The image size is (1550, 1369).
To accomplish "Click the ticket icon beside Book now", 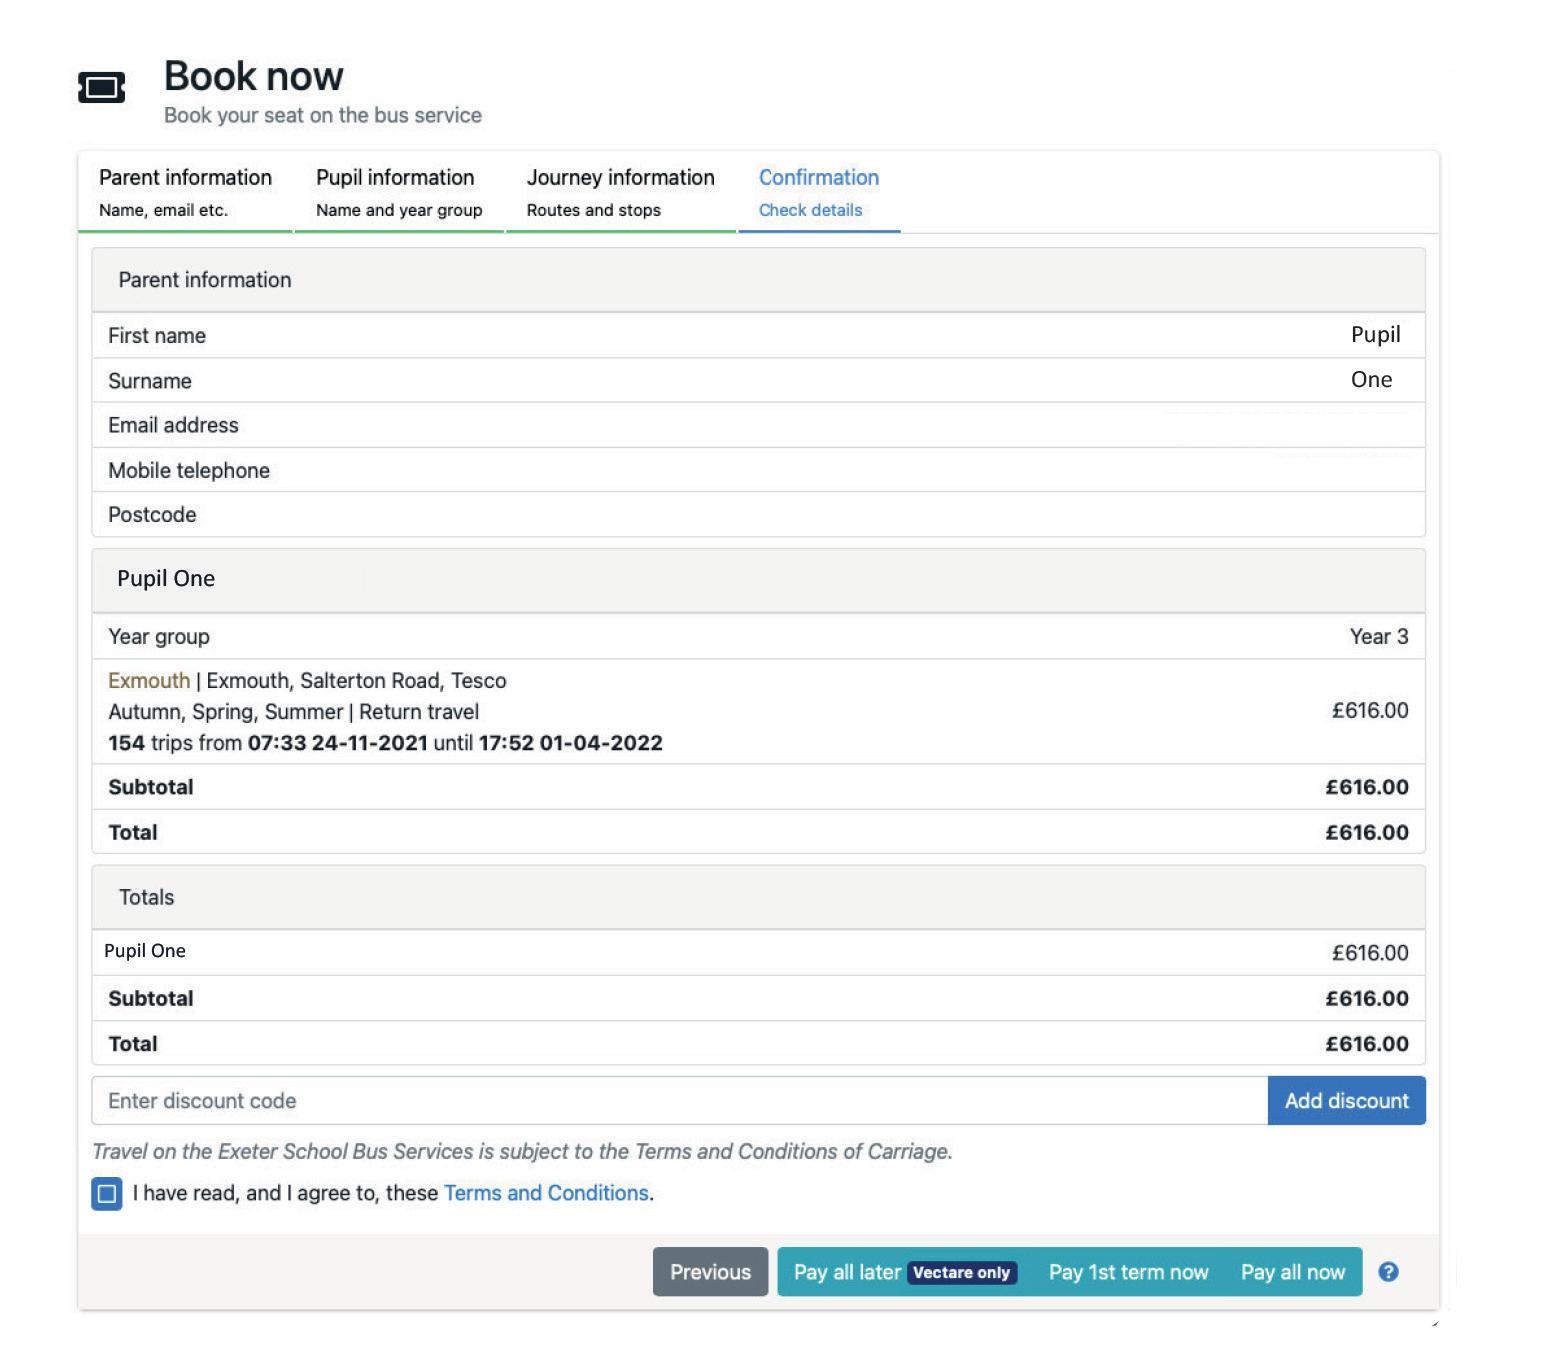I will (x=101, y=88).
